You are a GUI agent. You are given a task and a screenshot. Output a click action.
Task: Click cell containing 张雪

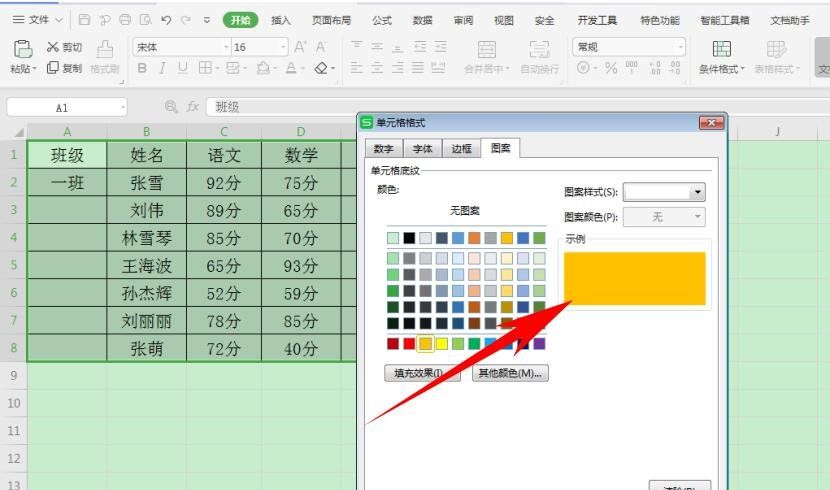click(x=147, y=183)
